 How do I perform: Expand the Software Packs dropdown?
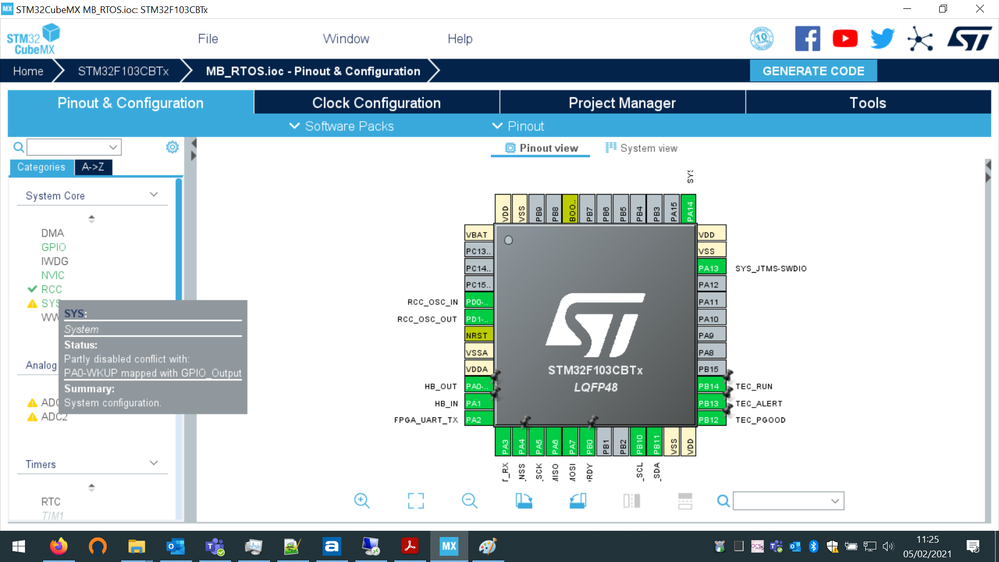(341, 126)
